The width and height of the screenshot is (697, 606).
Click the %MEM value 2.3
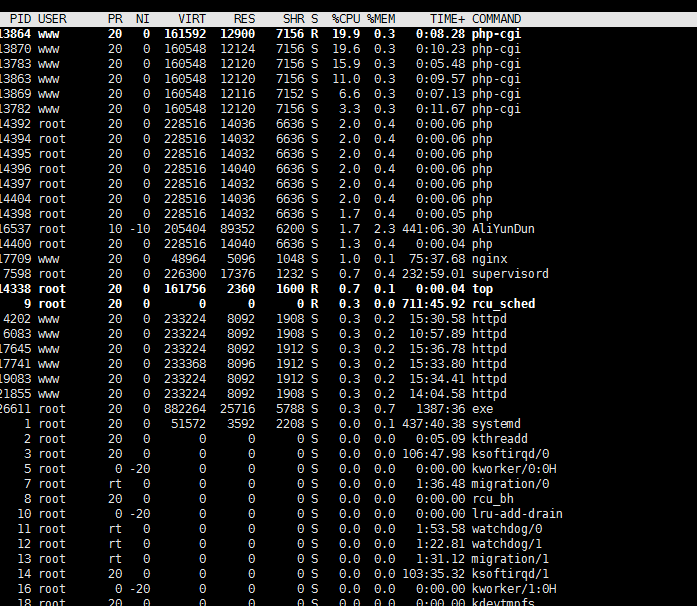[x=385, y=229]
